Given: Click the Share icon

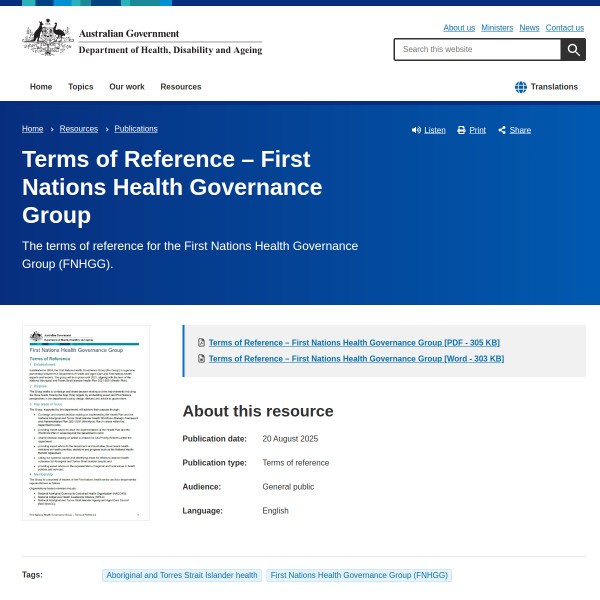Looking at the screenshot, I should pyautogui.click(x=502, y=130).
